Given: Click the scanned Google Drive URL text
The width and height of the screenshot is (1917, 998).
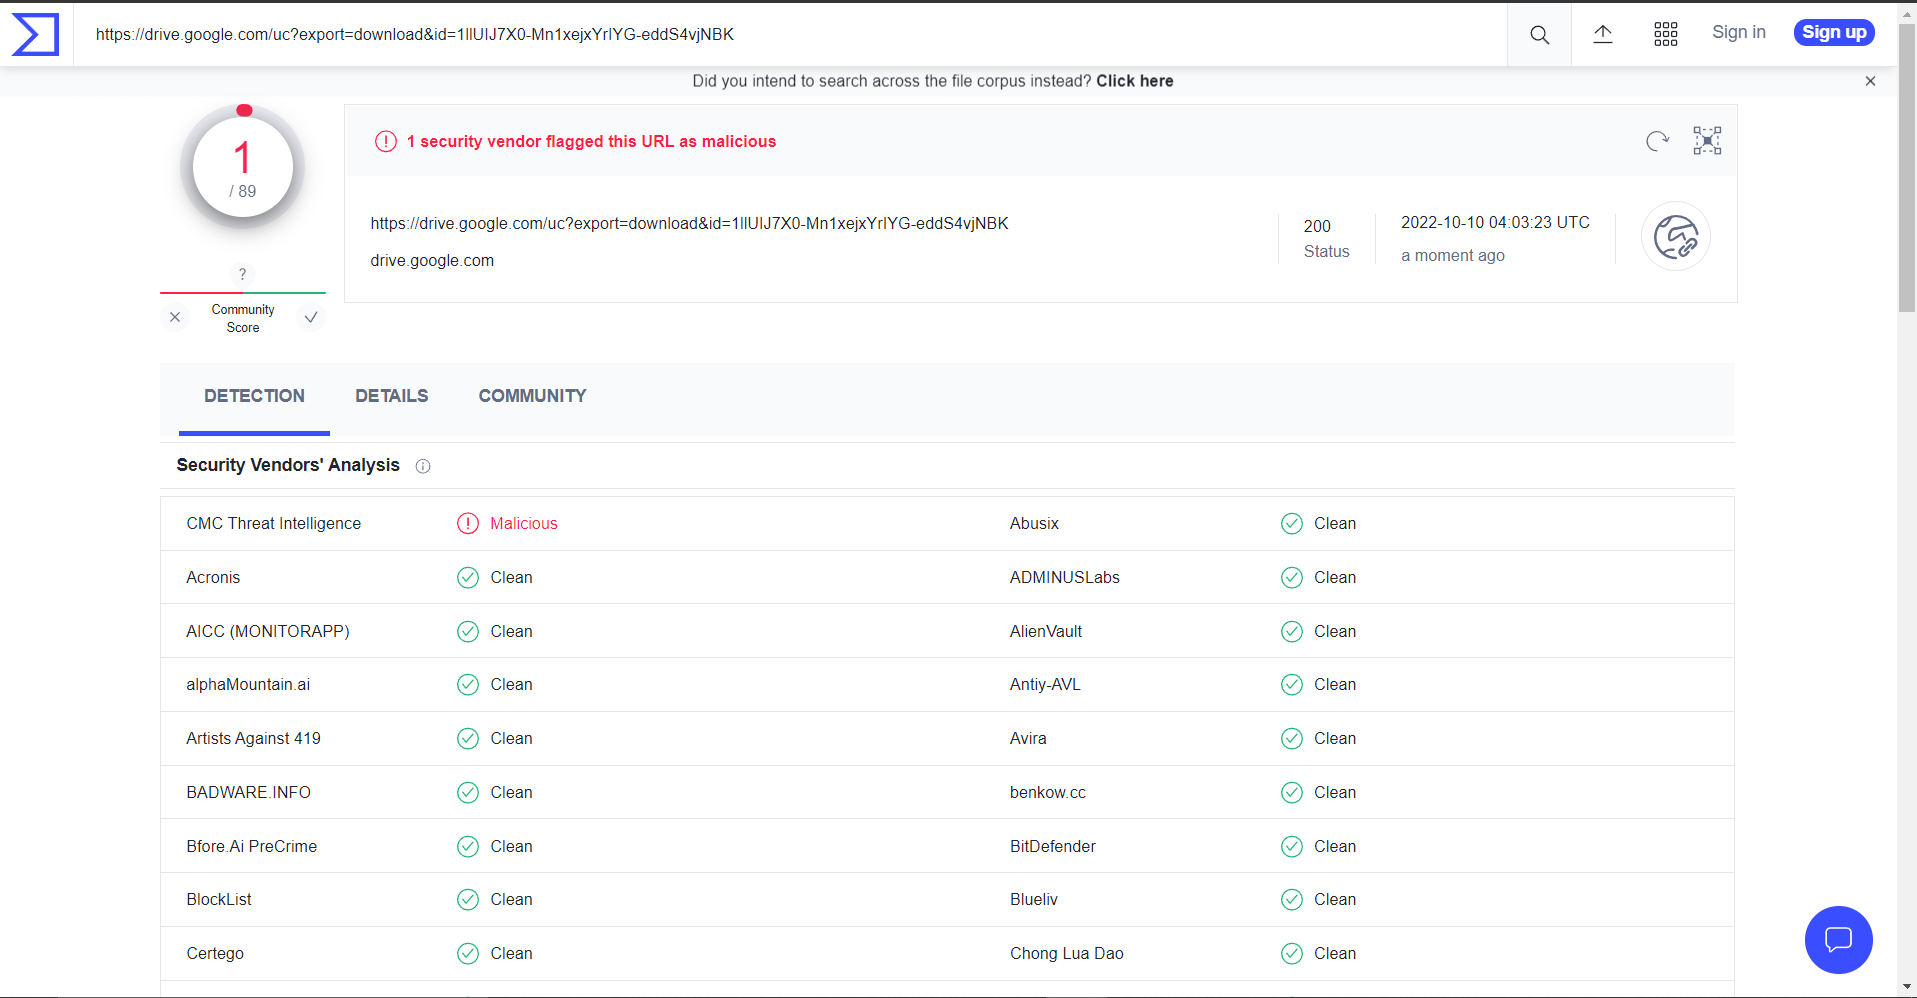Looking at the screenshot, I should (689, 224).
